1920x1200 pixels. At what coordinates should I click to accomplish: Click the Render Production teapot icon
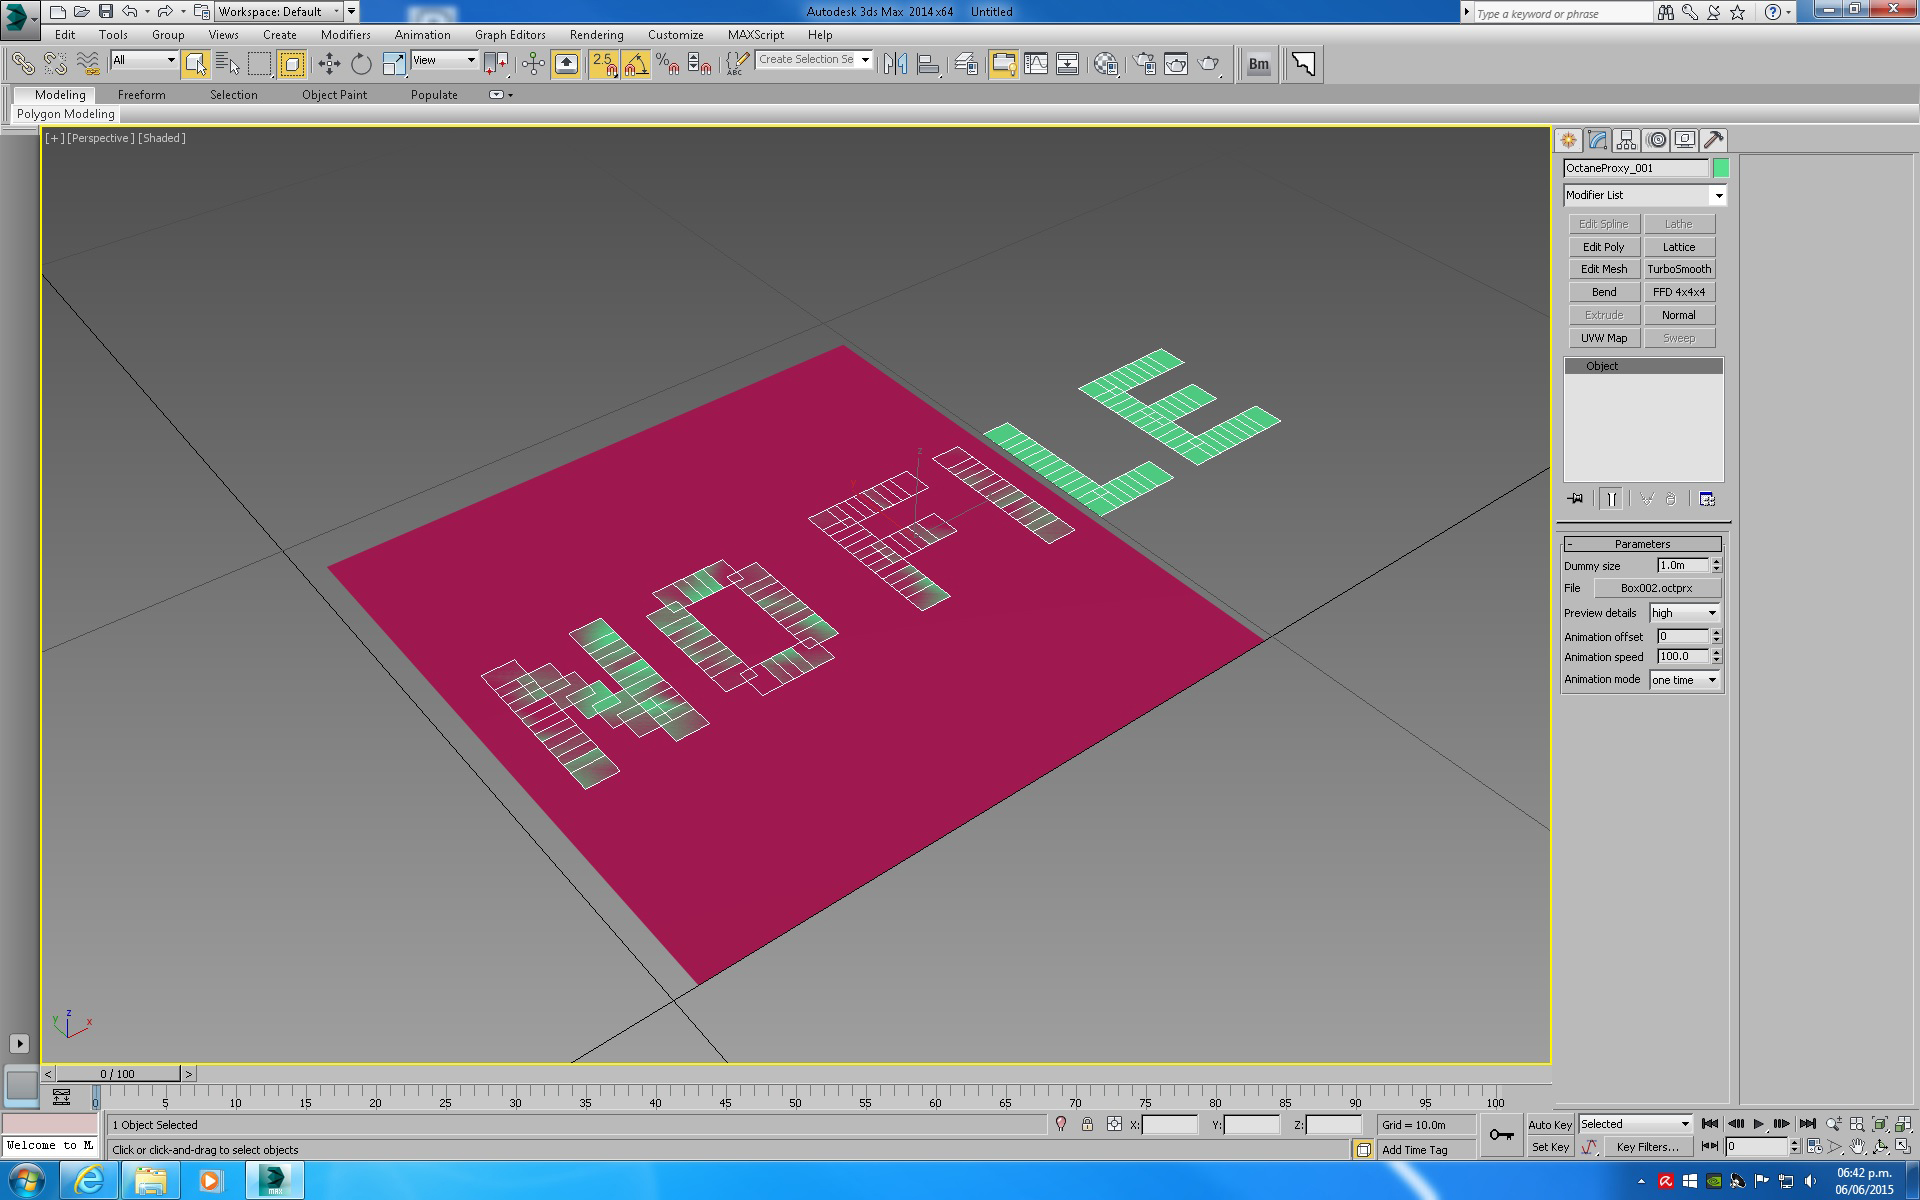click(1208, 64)
